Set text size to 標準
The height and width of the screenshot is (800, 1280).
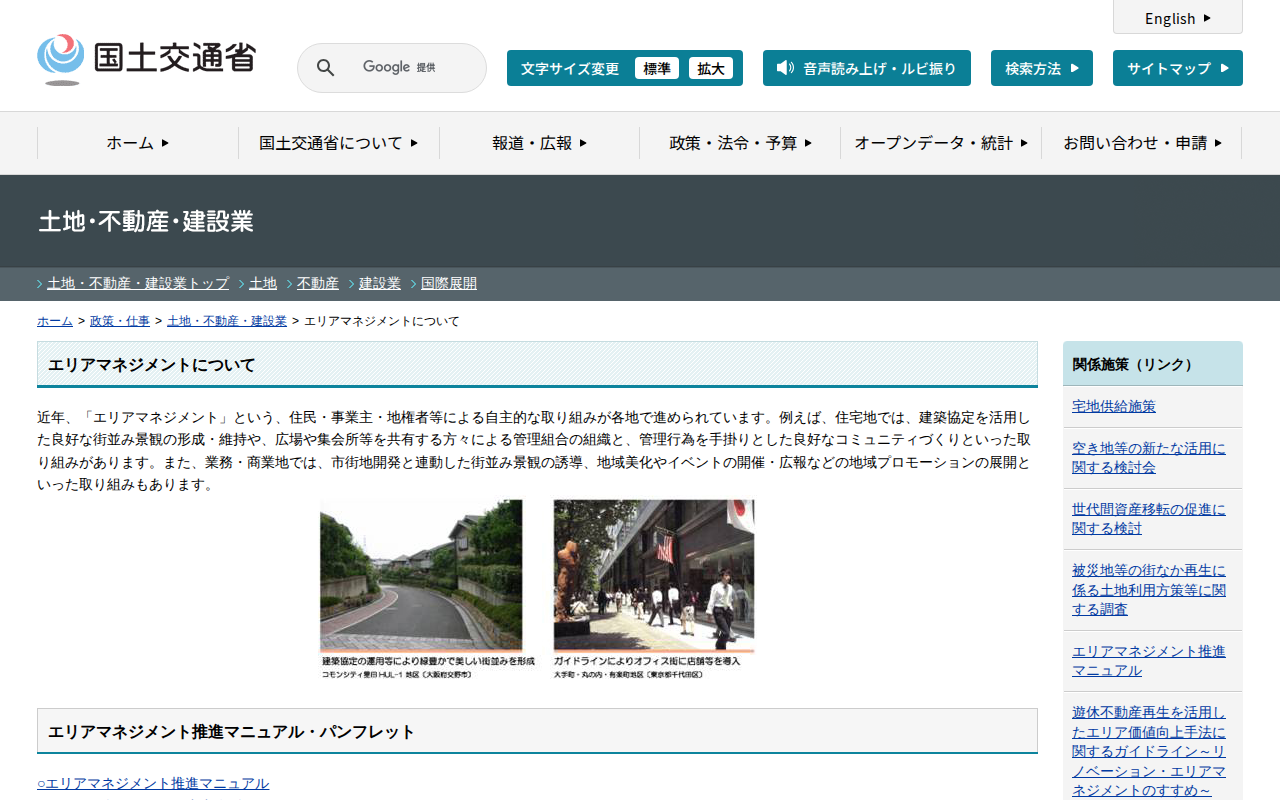(656, 68)
